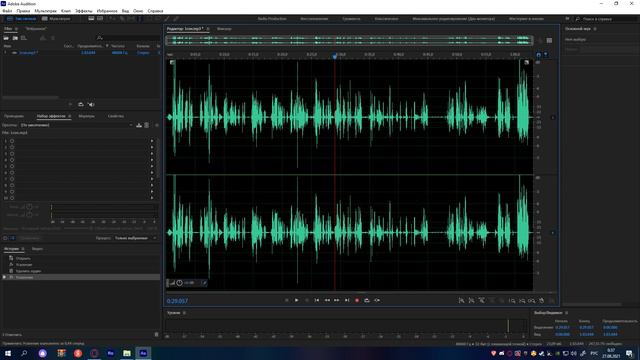Move playhead to previous marker
The width and height of the screenshot is (640, 360).
point(317,300)
